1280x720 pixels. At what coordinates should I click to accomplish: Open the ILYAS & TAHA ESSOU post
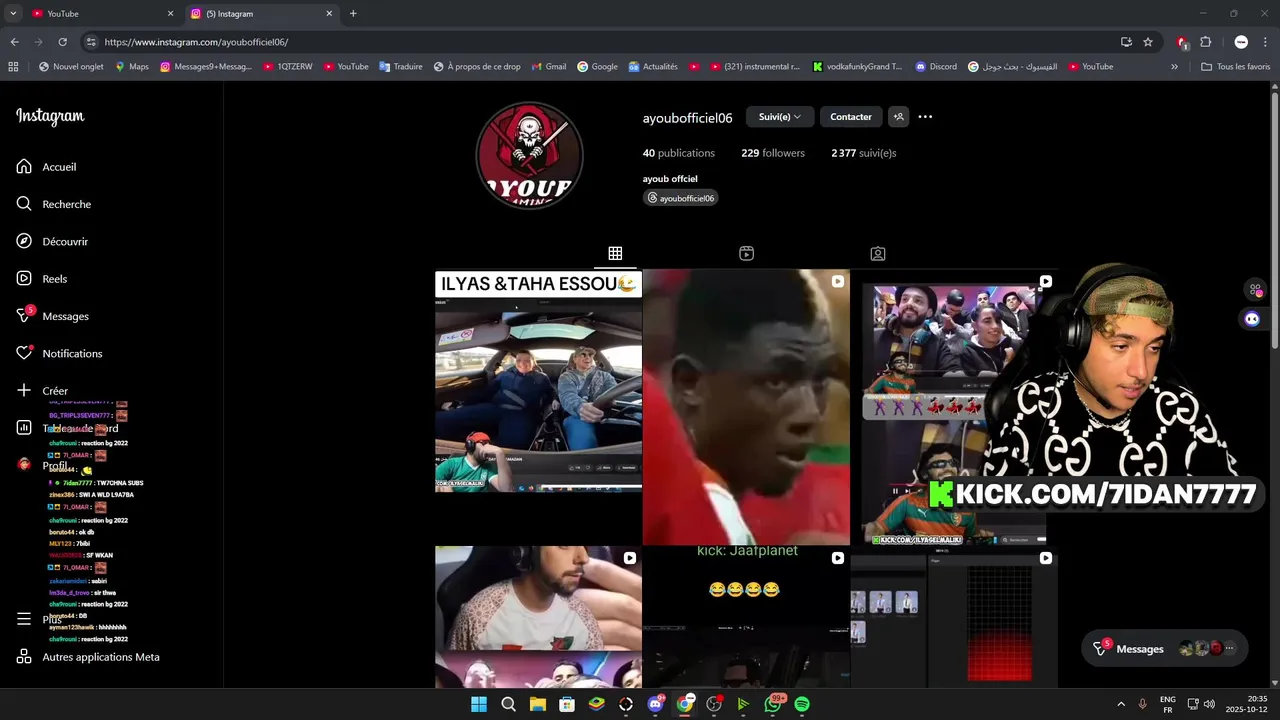point(538,407)
